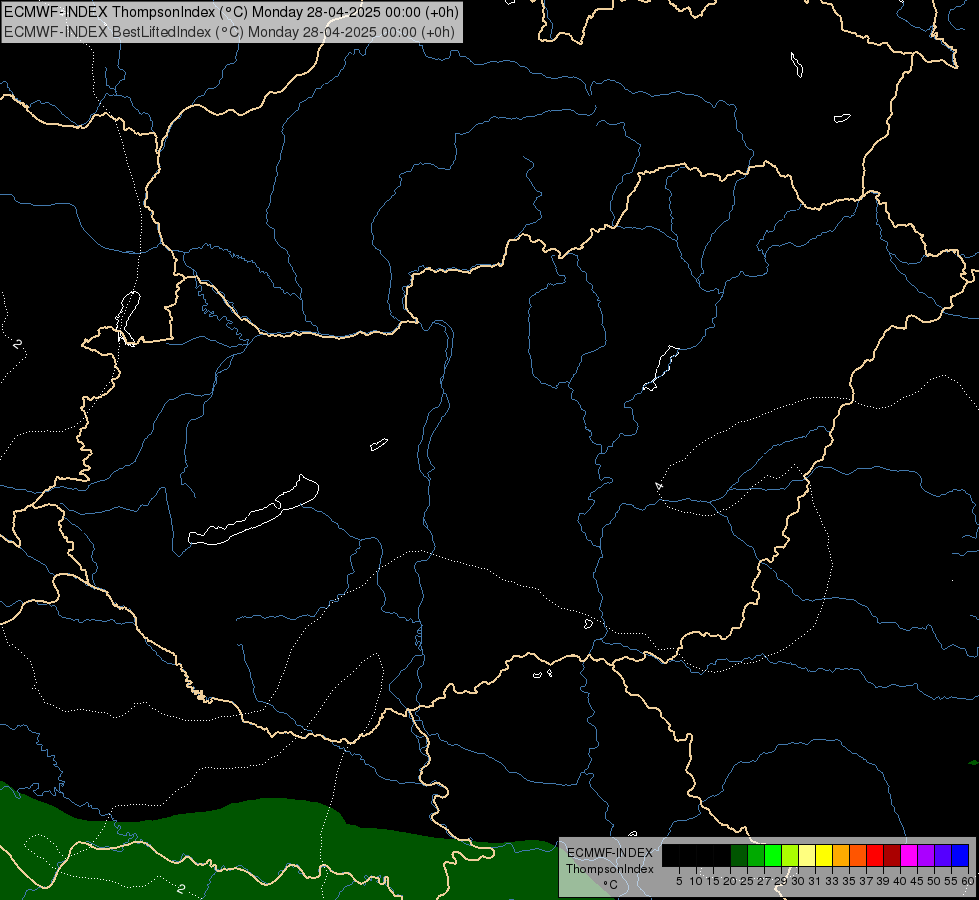Image resolution: width=979 pixels, height=900 pixels.
Task: Click the legend's ThompsonIndex label
Action: click(609, 869)
